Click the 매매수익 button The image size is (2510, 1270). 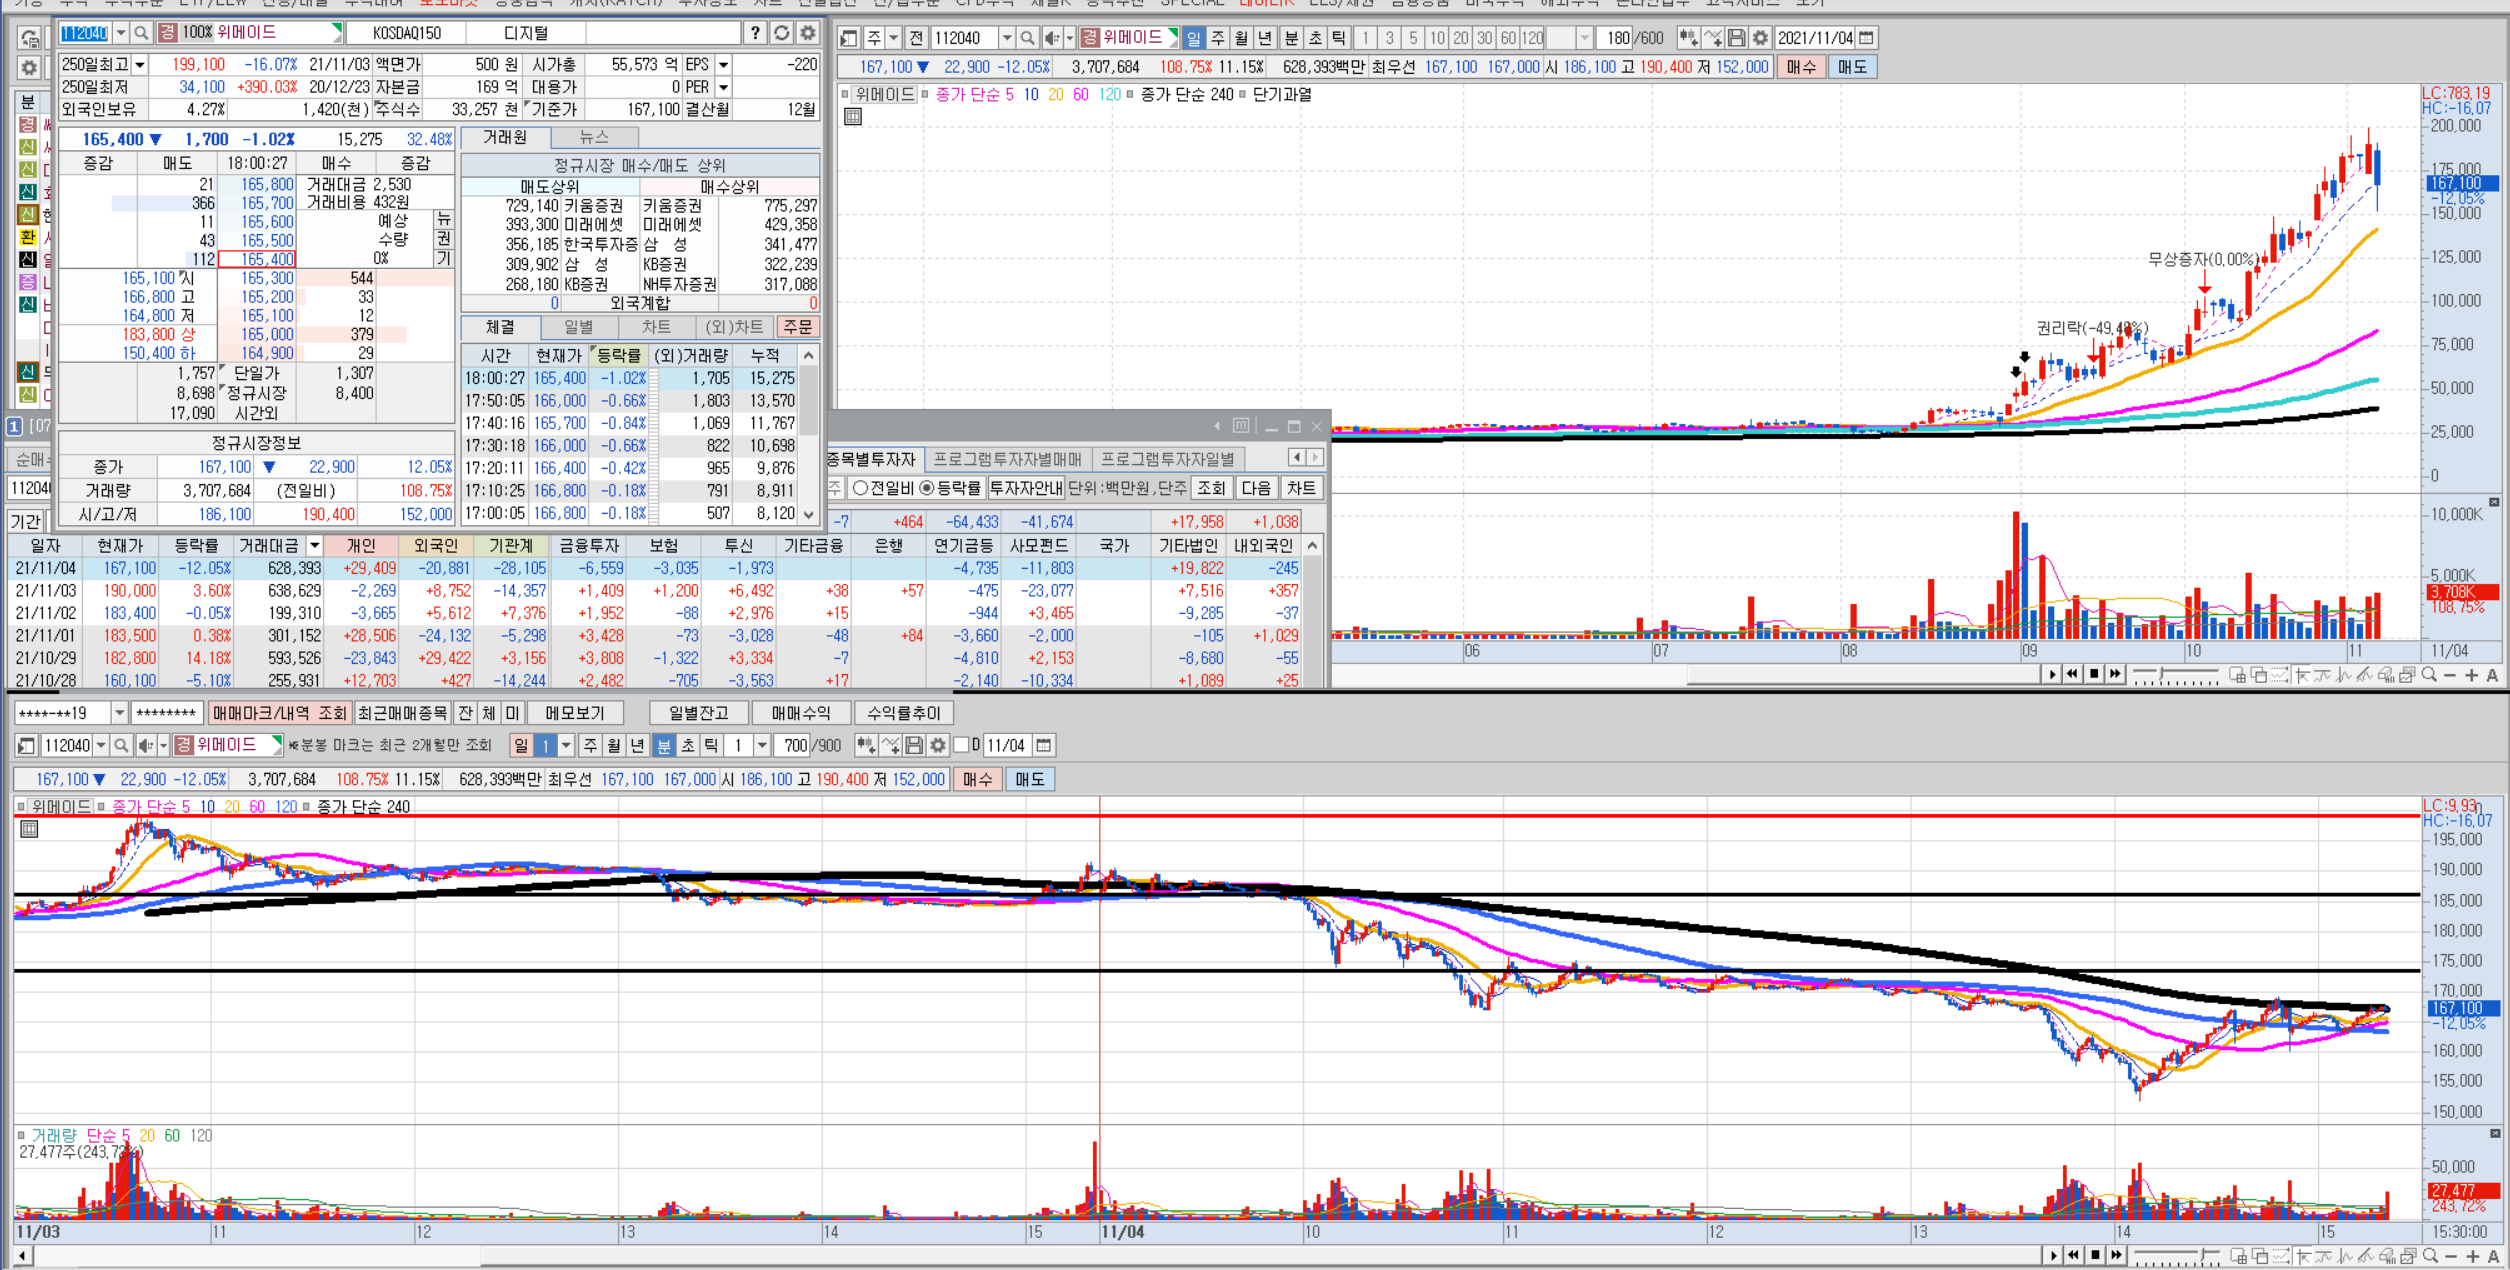click(801, 713)
